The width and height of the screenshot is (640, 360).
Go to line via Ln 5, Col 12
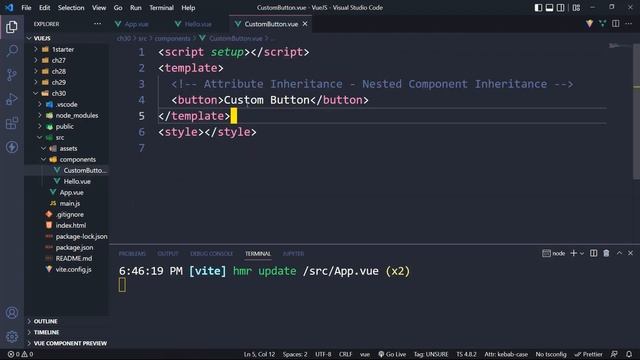pos(259,354)
